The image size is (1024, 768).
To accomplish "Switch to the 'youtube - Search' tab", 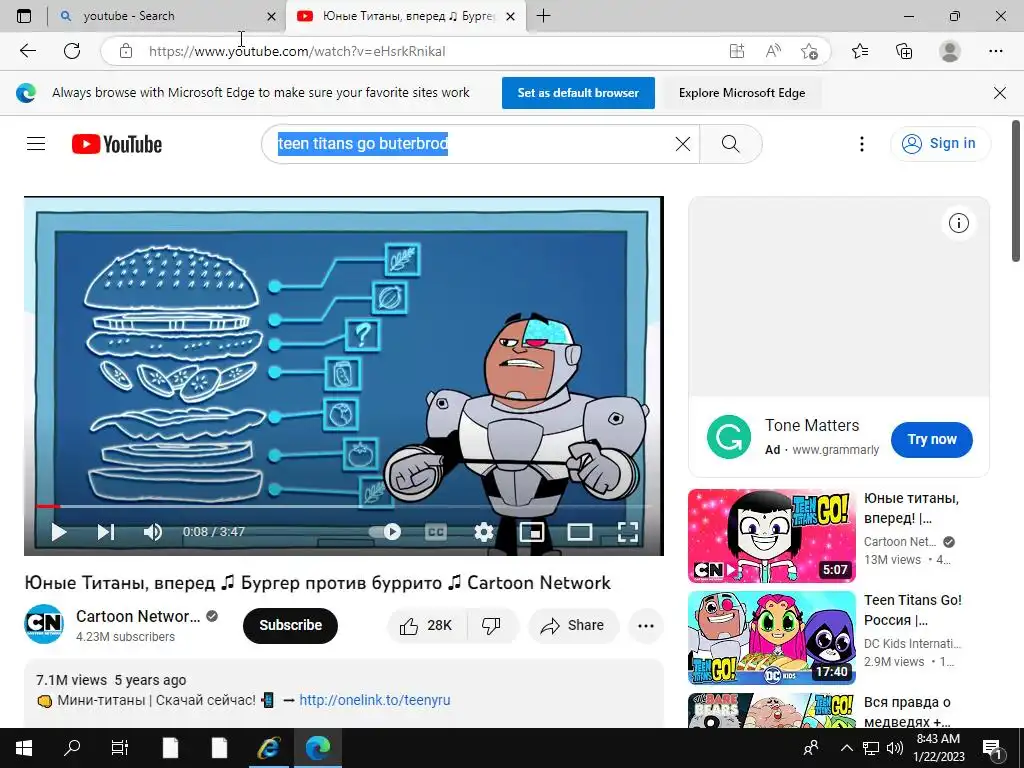I will (x=167, y=16).
